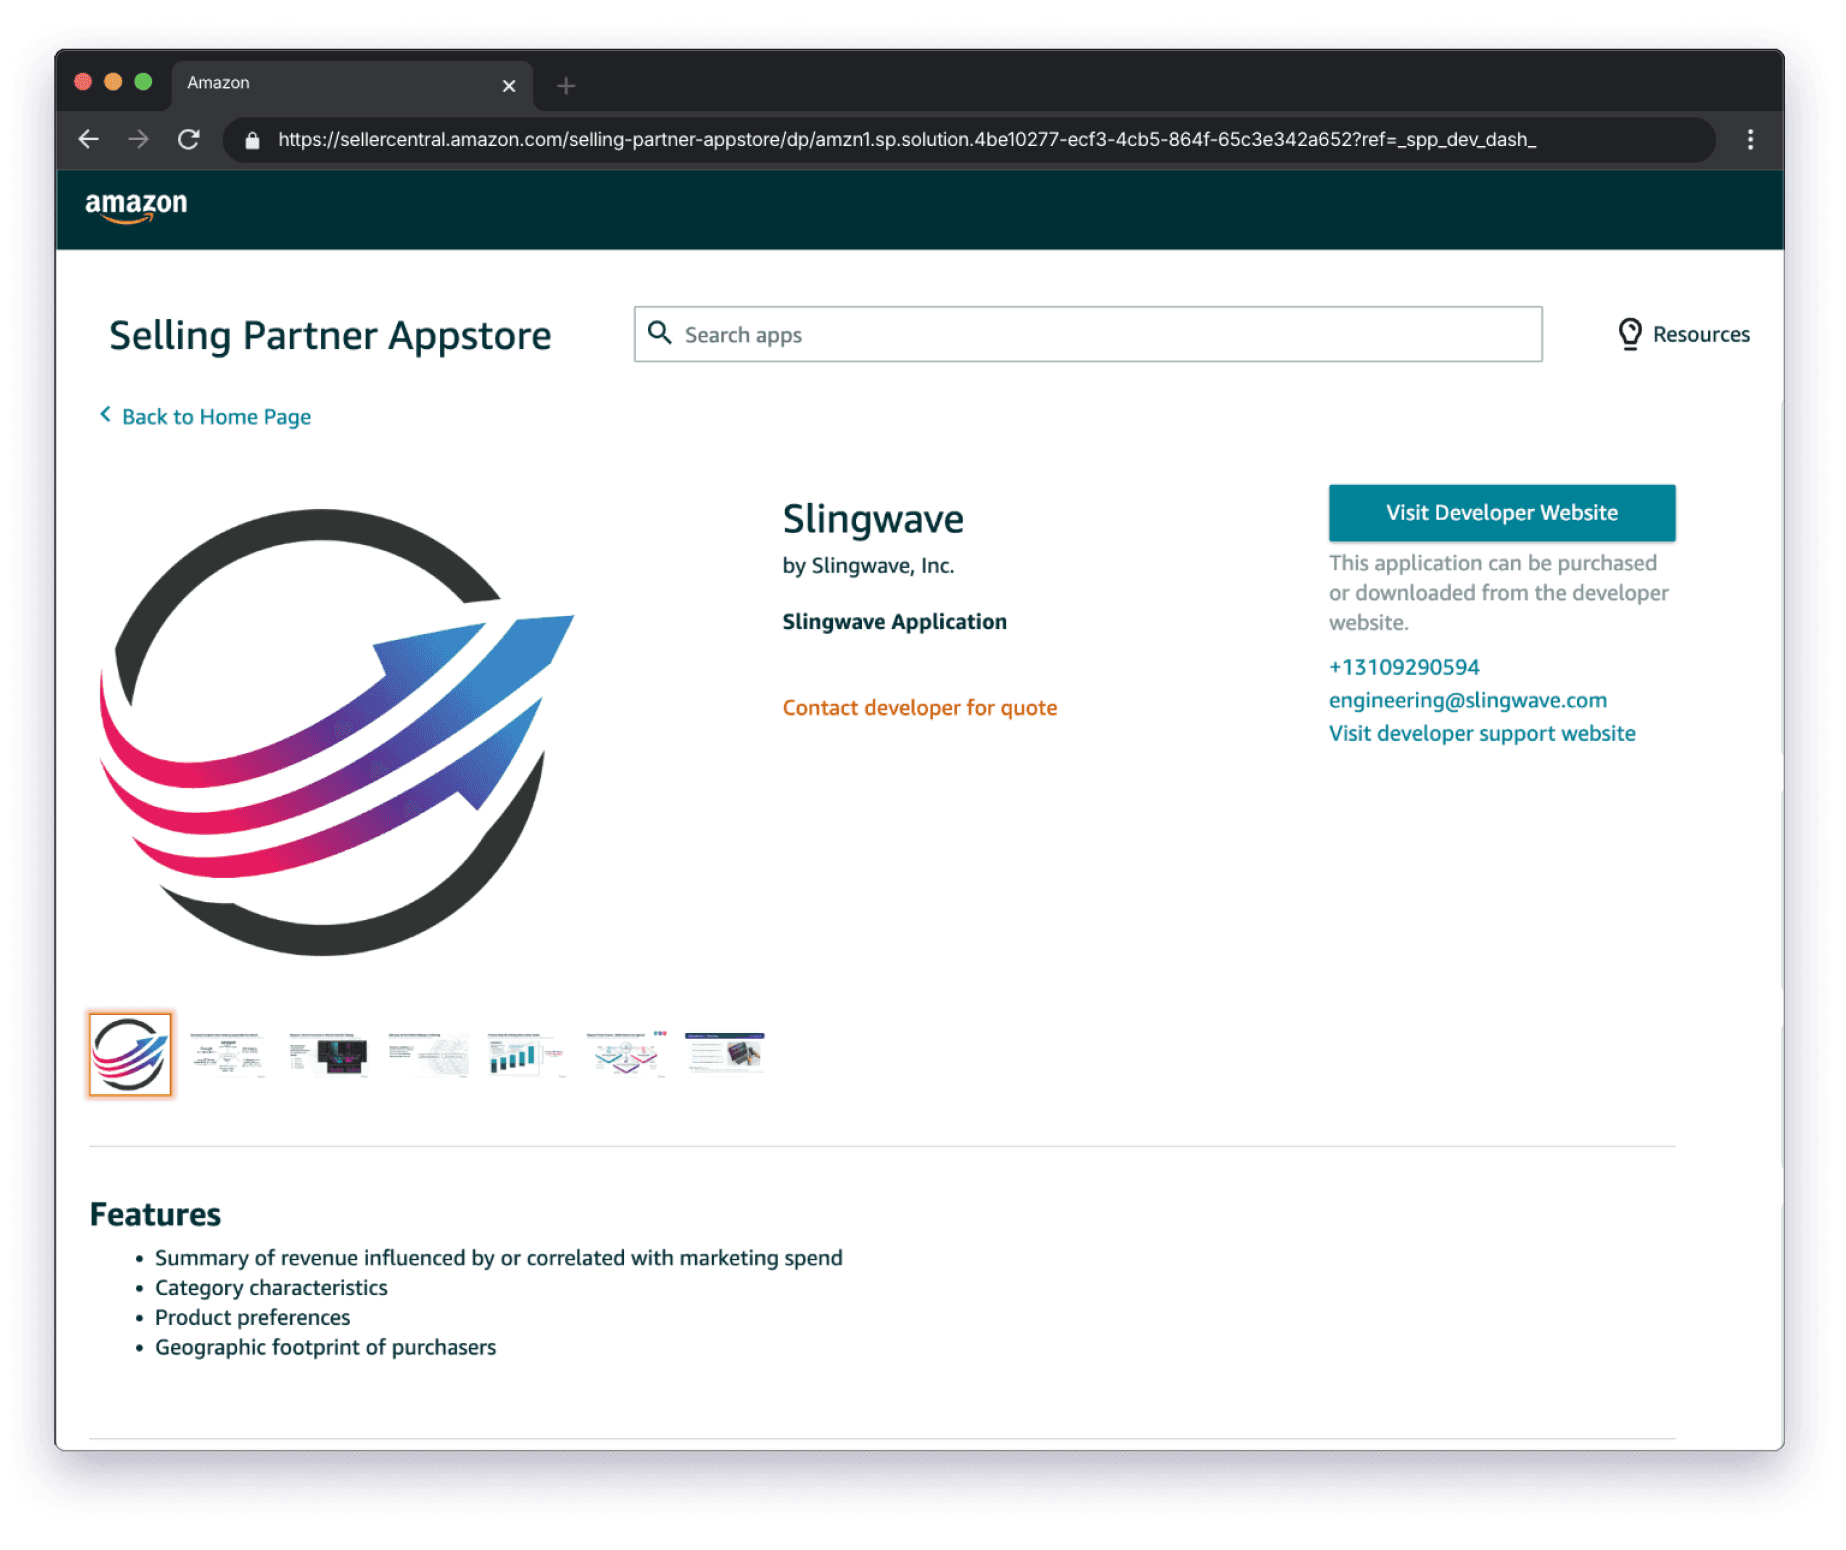Reload the page with the refresh icon
Image resolution: width=1846 pixels, height=1550 pixels.
189,139
